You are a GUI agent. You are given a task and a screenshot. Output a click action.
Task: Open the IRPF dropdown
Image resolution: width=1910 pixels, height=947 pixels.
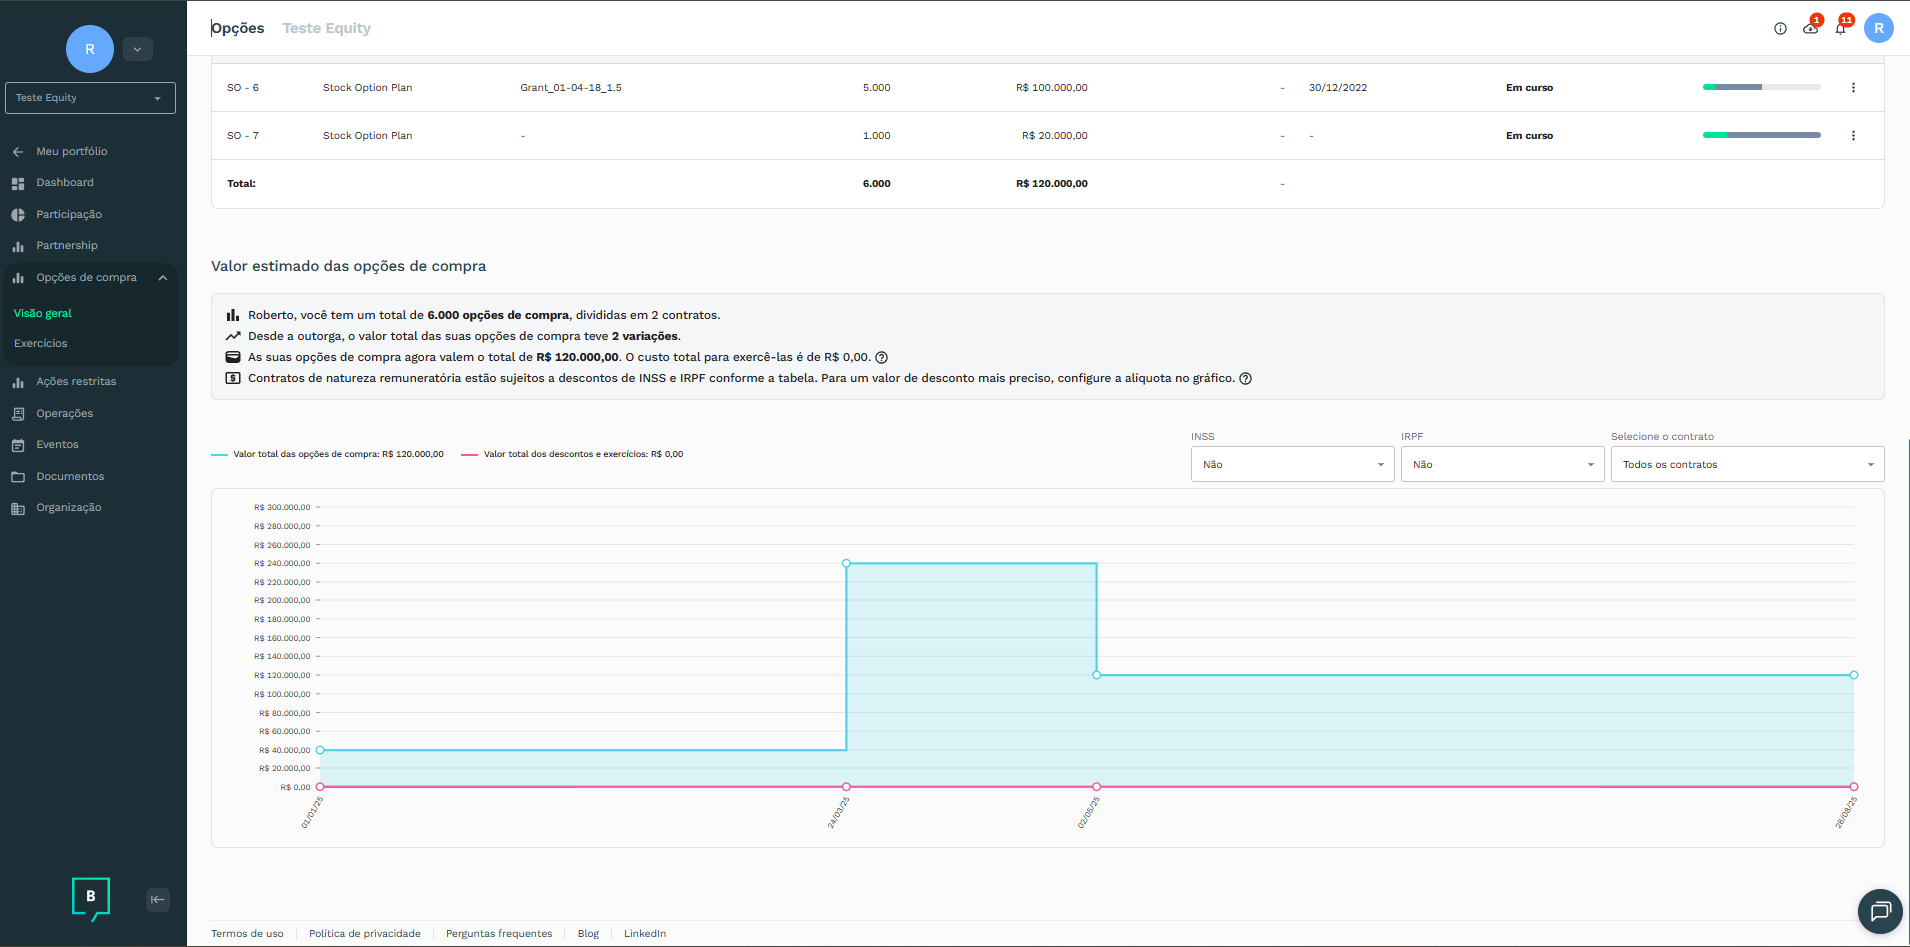(x=1502, y=464)
